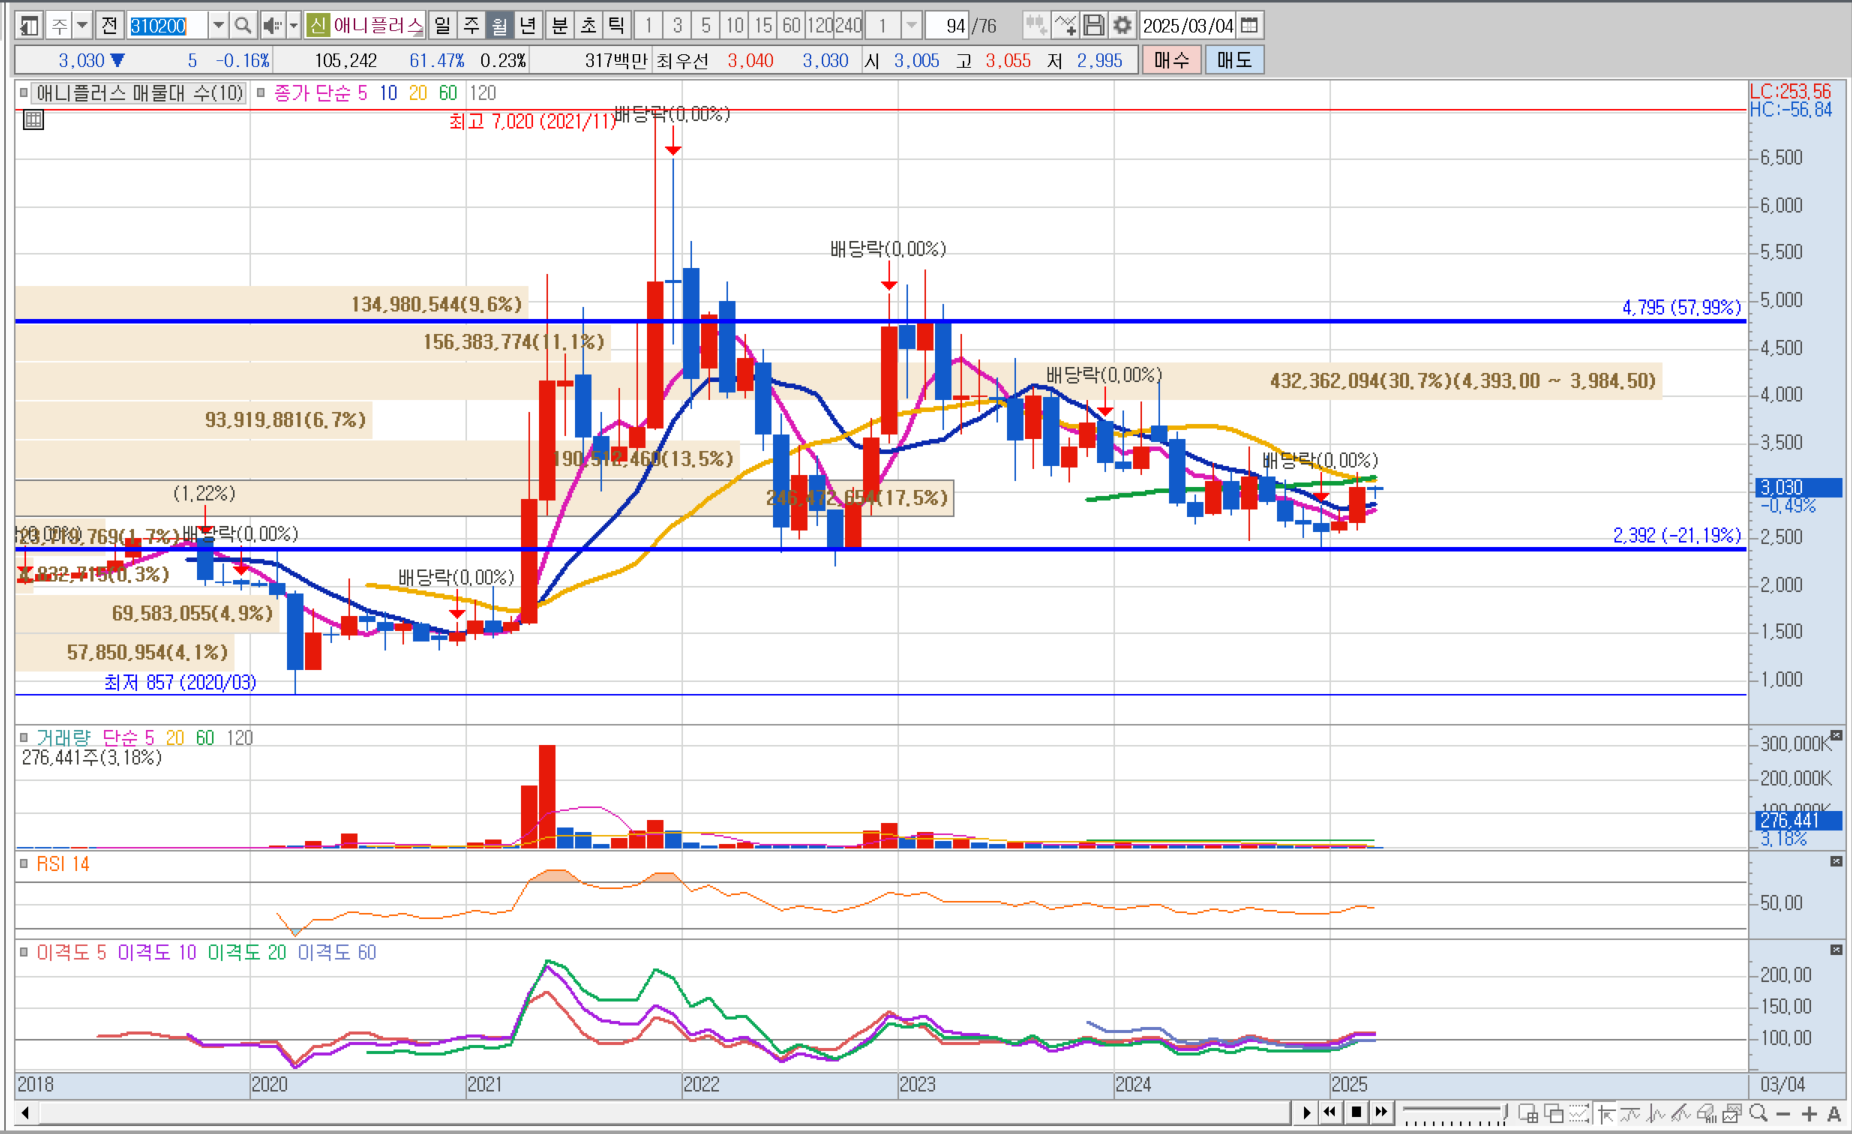Open the date picker calendar icon

[1249, 25]
